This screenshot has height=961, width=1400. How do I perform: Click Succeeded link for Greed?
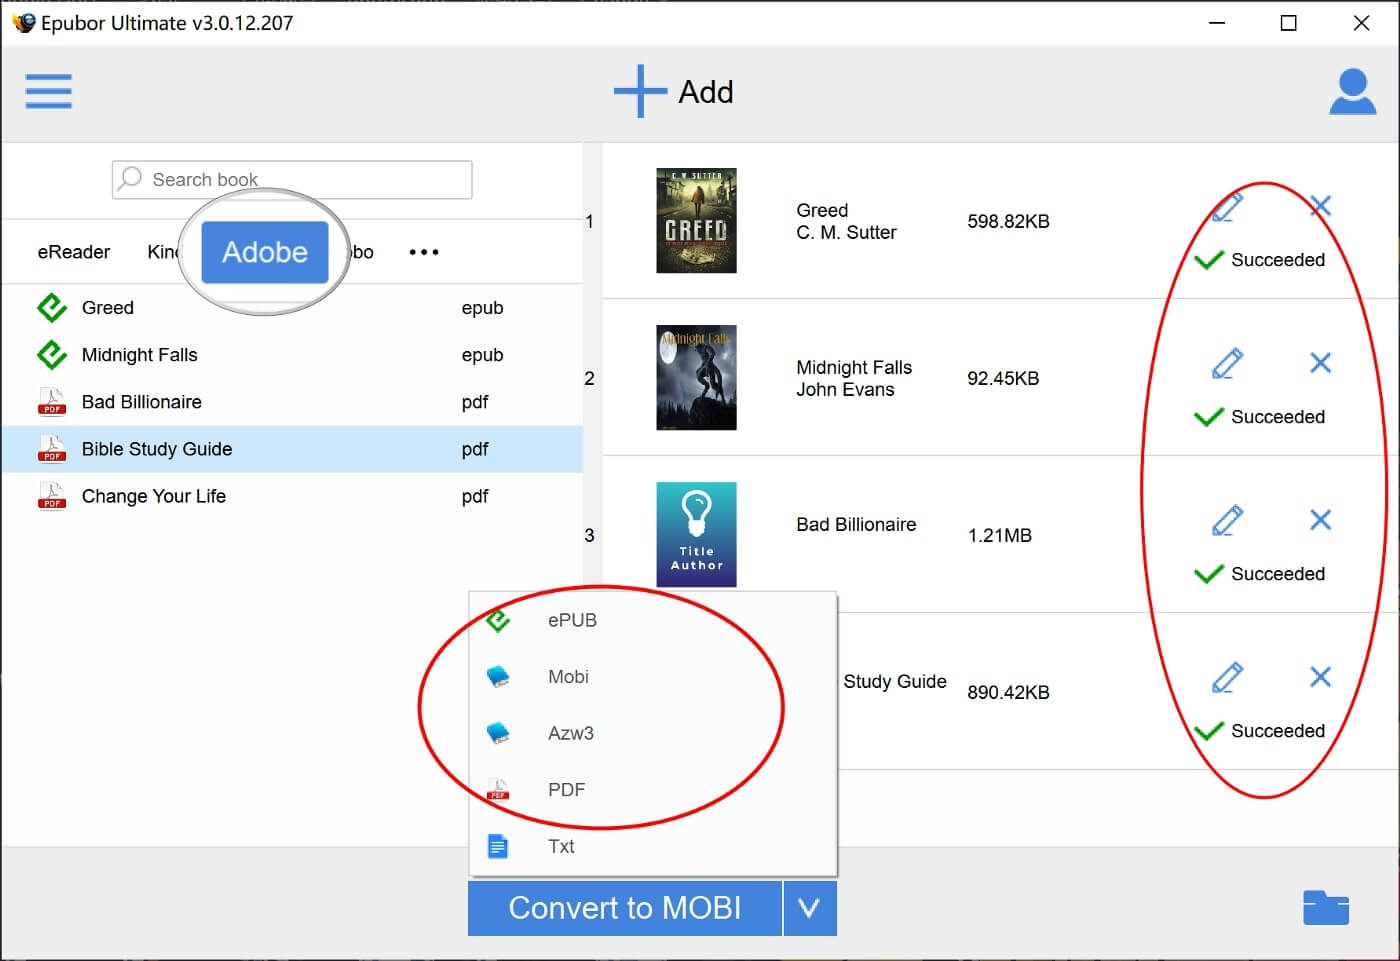[x=1277, y=260]
